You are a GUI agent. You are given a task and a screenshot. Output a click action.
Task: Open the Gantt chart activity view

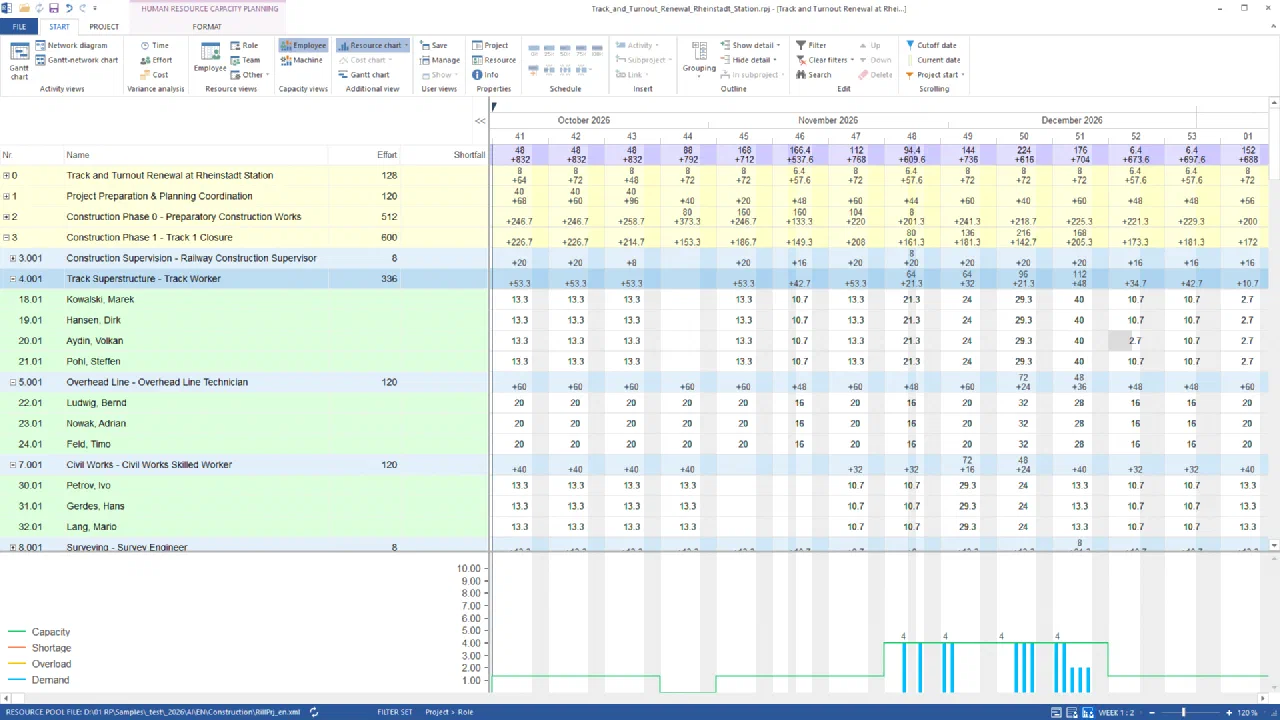[x=19, y=60]
